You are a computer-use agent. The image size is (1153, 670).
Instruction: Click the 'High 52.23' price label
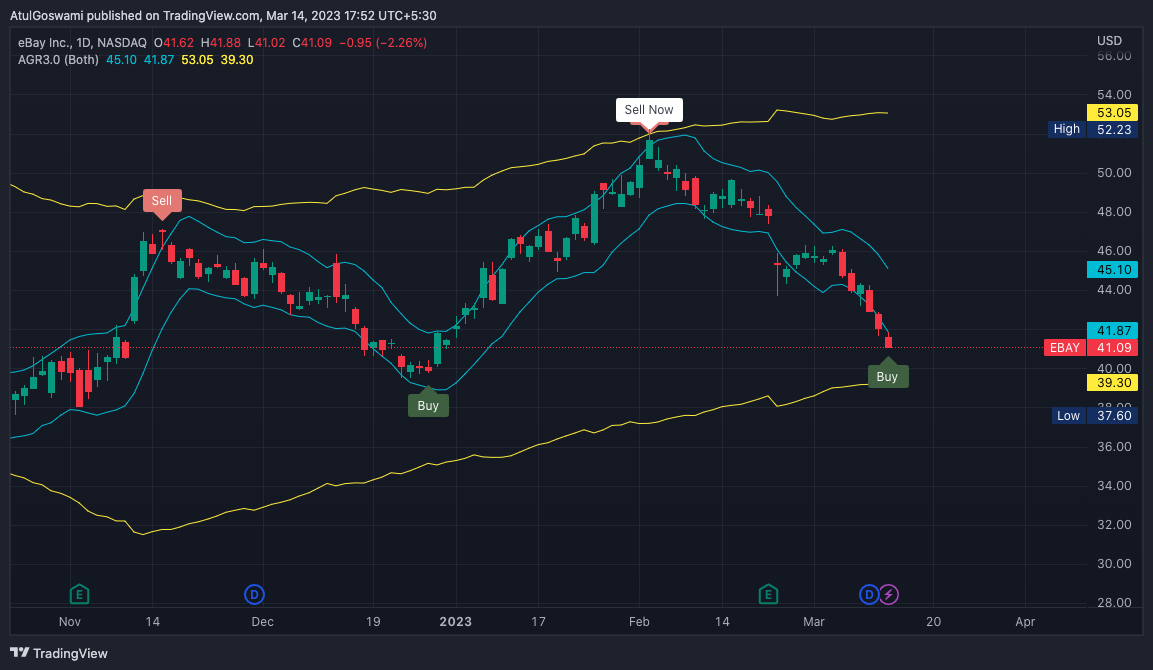click(x=1093, y=129)
